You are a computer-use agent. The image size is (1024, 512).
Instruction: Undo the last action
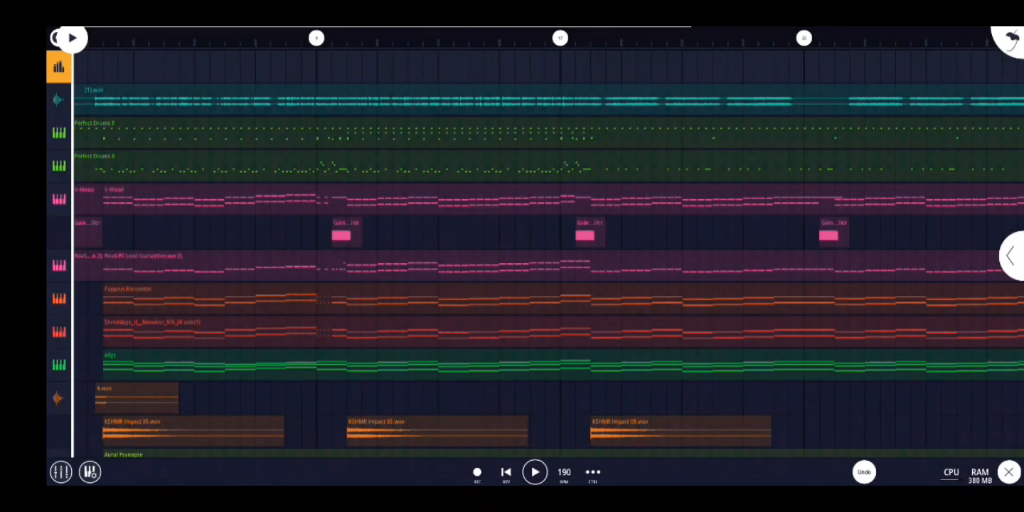[x=864, y=472]
